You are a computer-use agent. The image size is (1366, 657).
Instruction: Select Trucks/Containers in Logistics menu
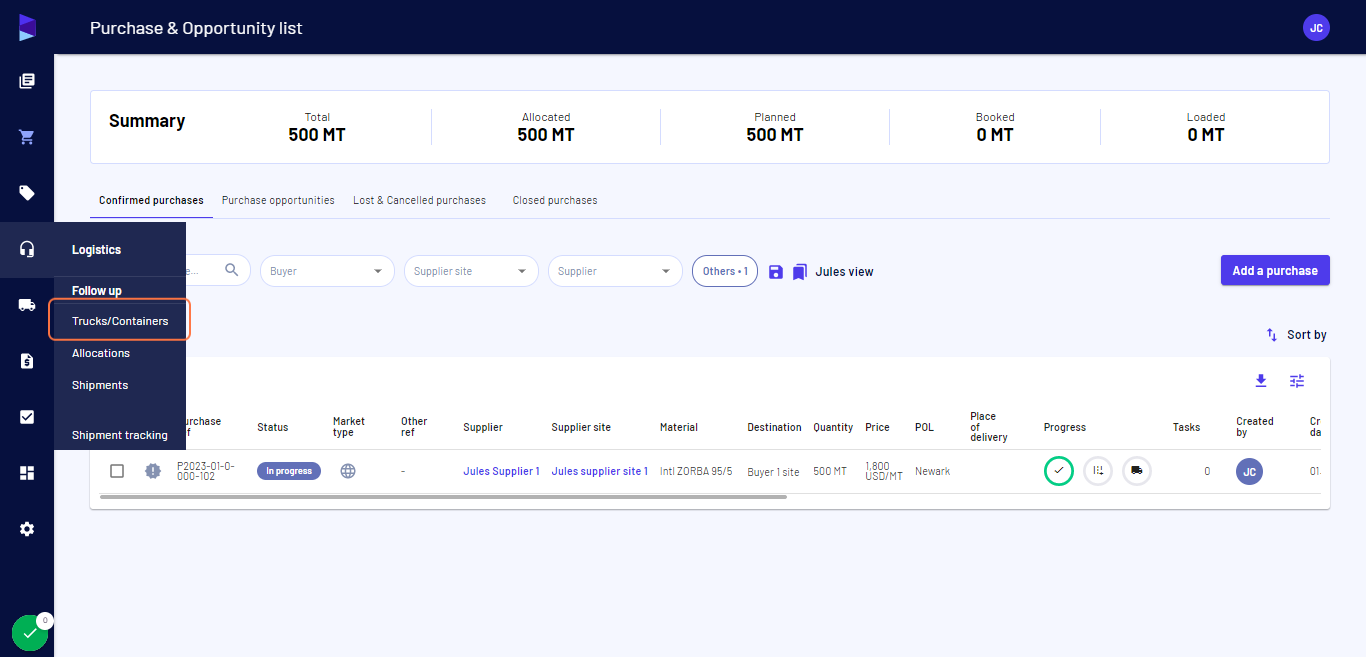point(120,321)
